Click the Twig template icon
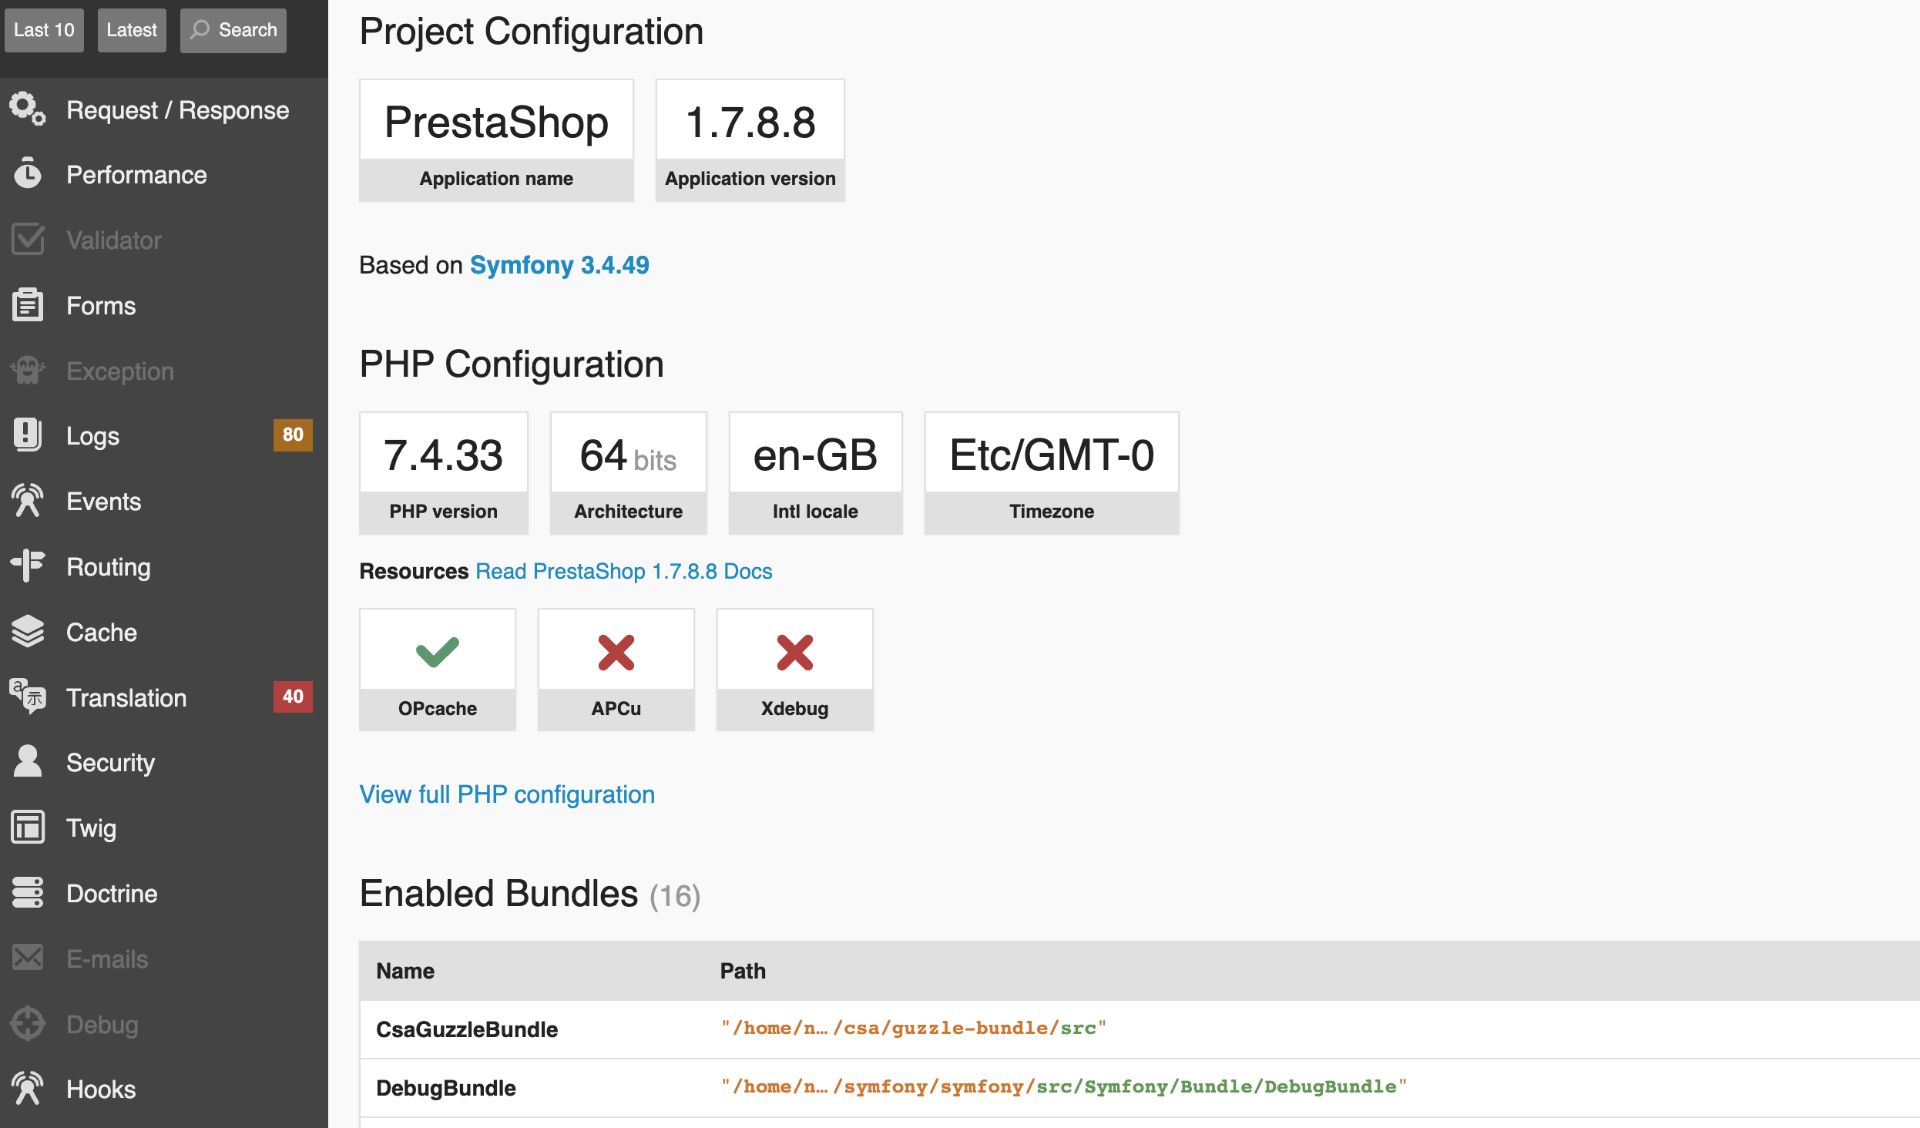 tap(28, 828)
